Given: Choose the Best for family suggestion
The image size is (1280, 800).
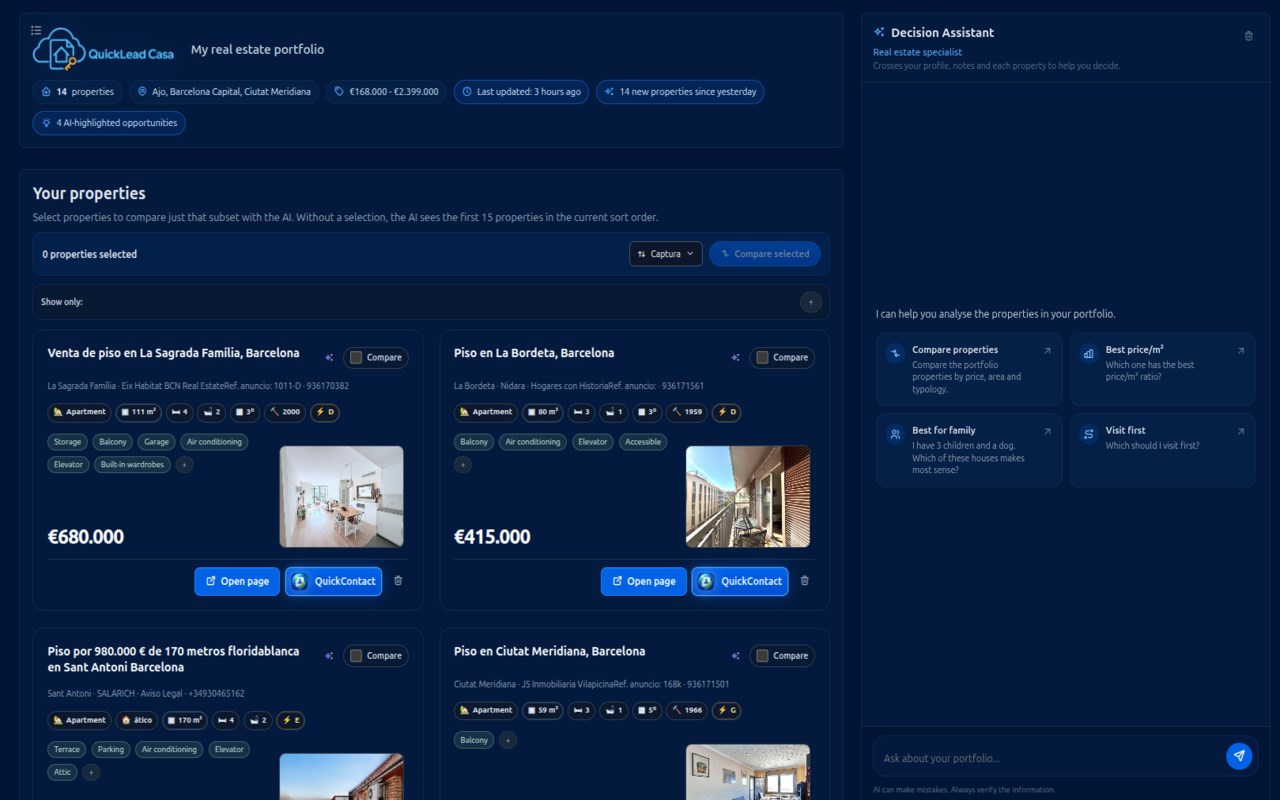Looking at the screenshot, I should (x=969, y=450).
